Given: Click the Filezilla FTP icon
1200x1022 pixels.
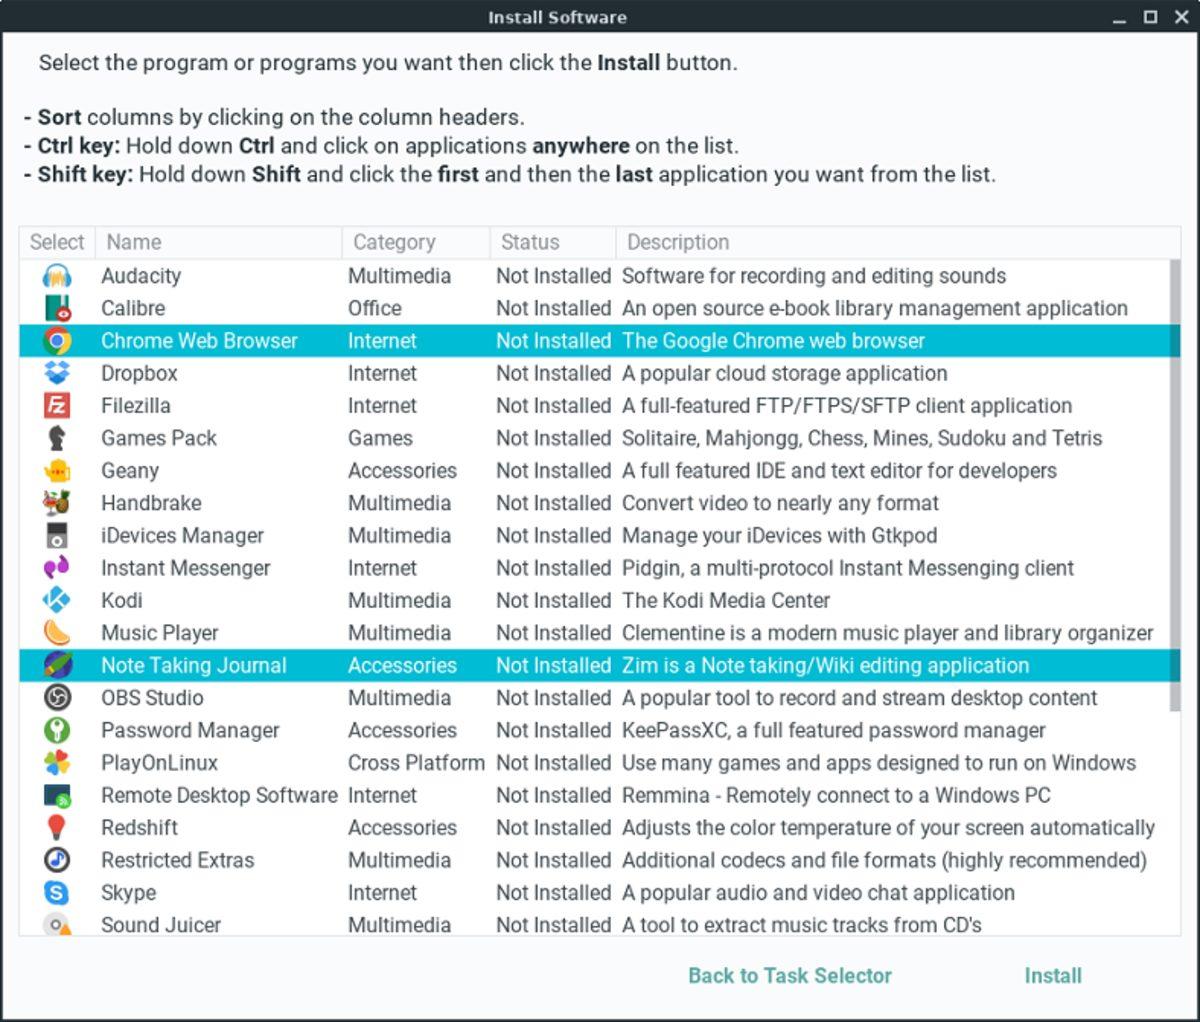Looking at the screenshot, I should [x=55, y=405].
